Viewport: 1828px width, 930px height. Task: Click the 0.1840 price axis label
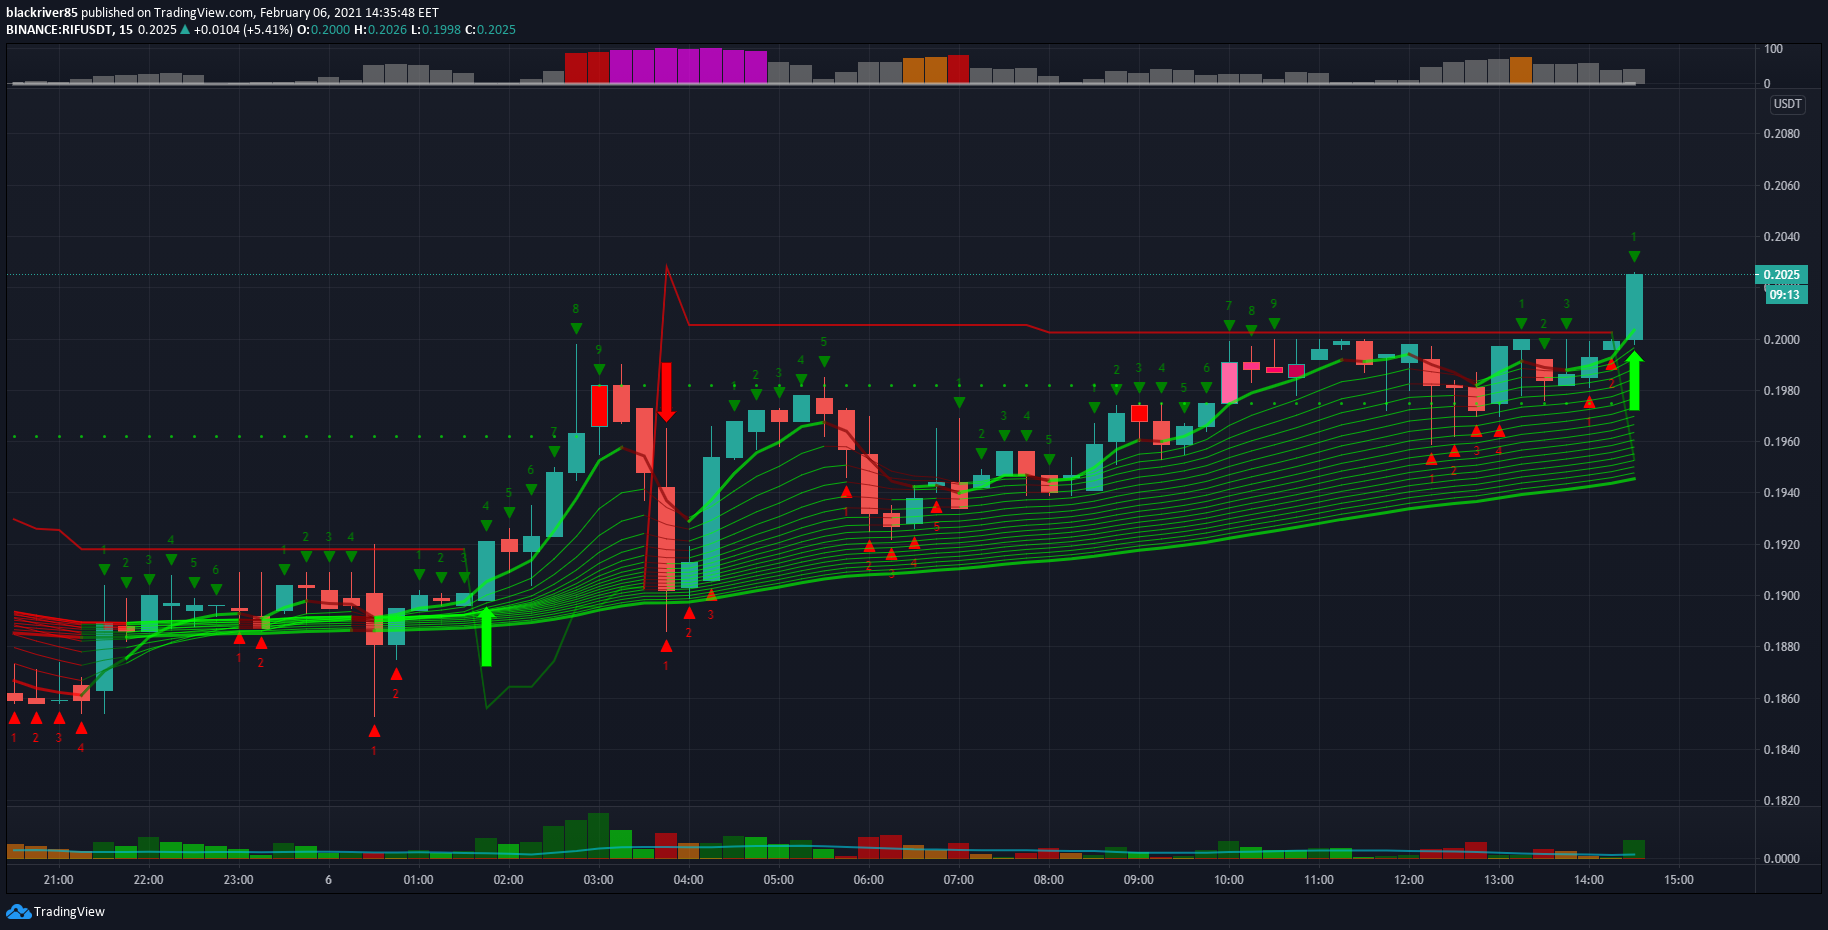1781,750
